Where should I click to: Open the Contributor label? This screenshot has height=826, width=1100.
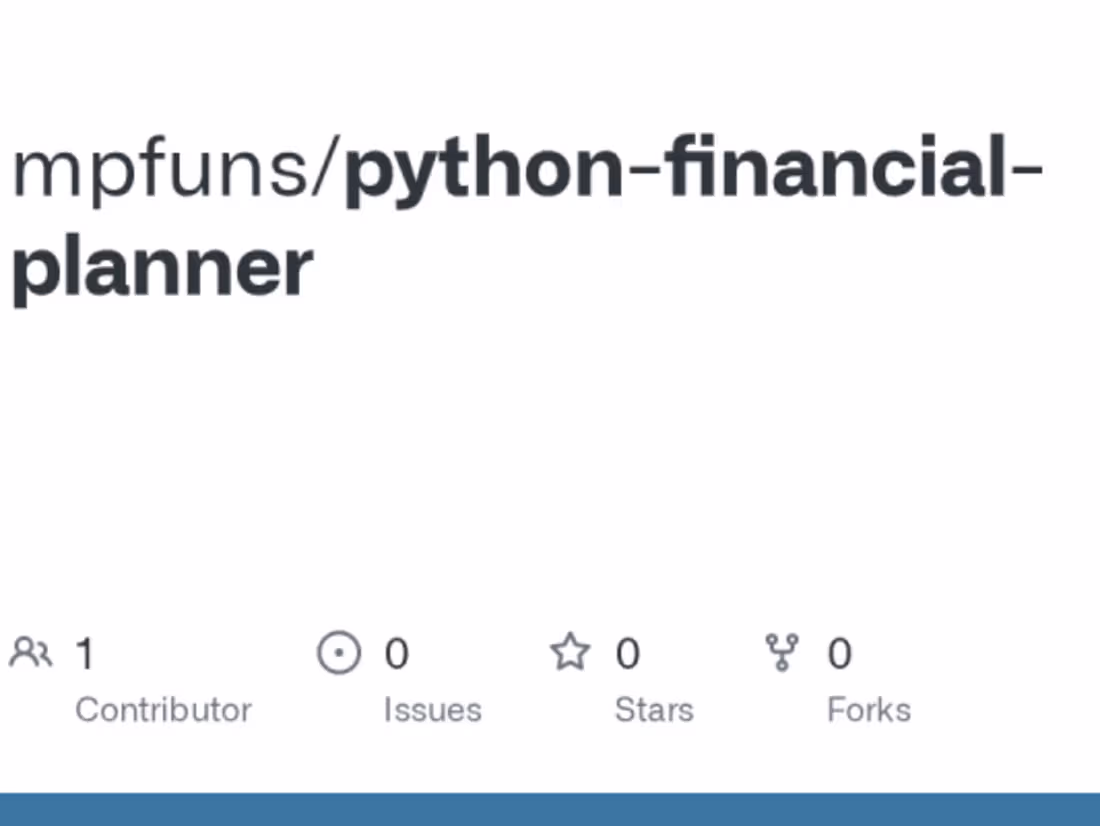[x=163, y=710]
